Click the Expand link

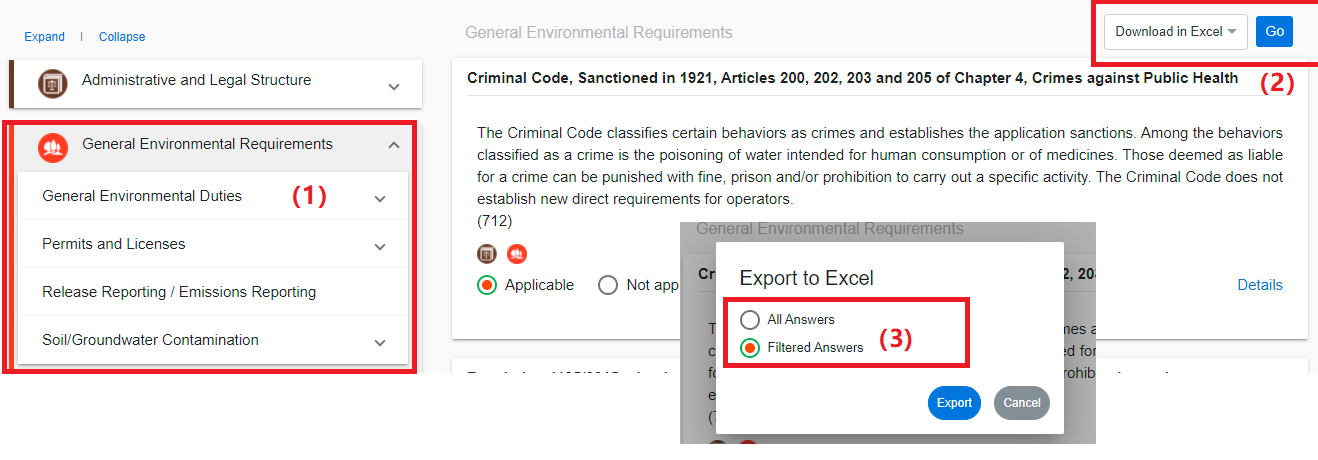click(44, 37)
